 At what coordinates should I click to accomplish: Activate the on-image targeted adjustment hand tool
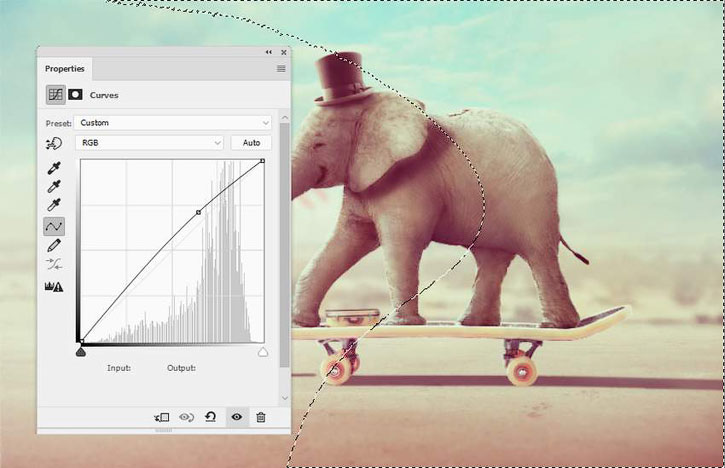pyautogui.click(x=54, y=143)
